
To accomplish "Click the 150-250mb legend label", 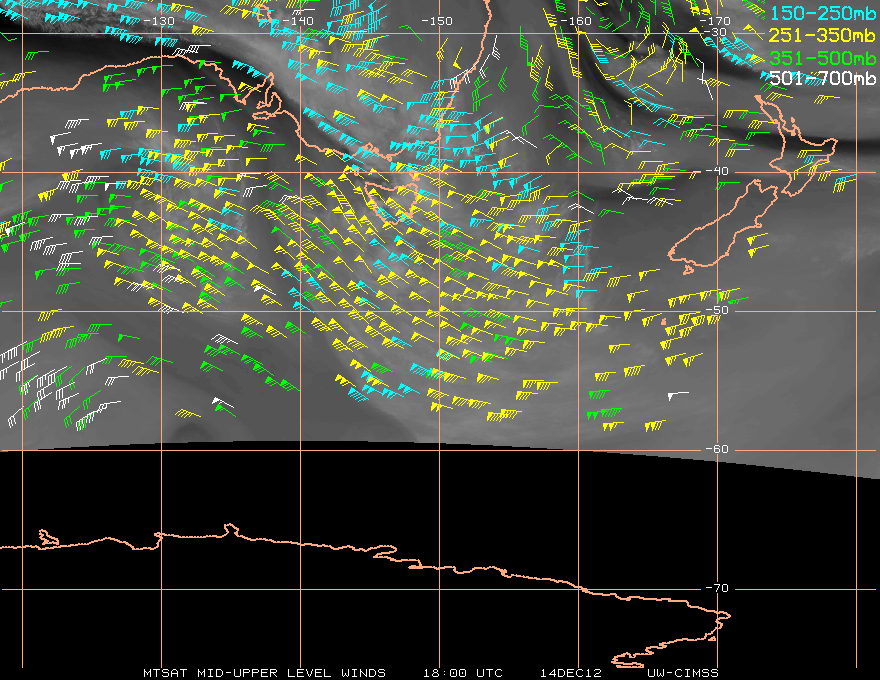I will [x=822, y=13].
